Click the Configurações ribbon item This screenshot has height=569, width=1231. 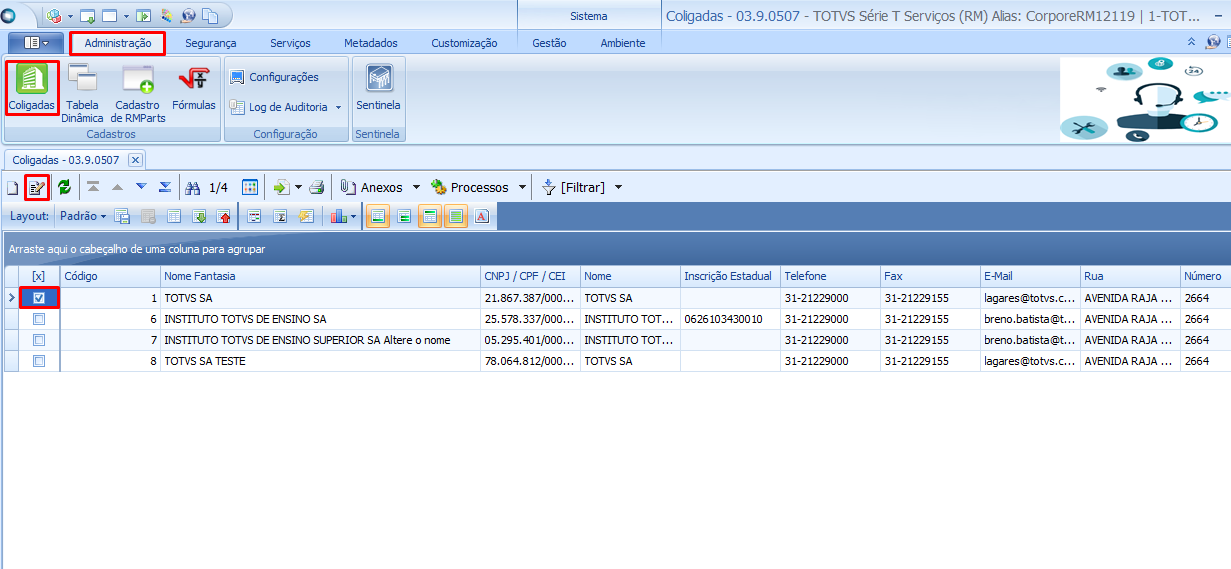274,77
